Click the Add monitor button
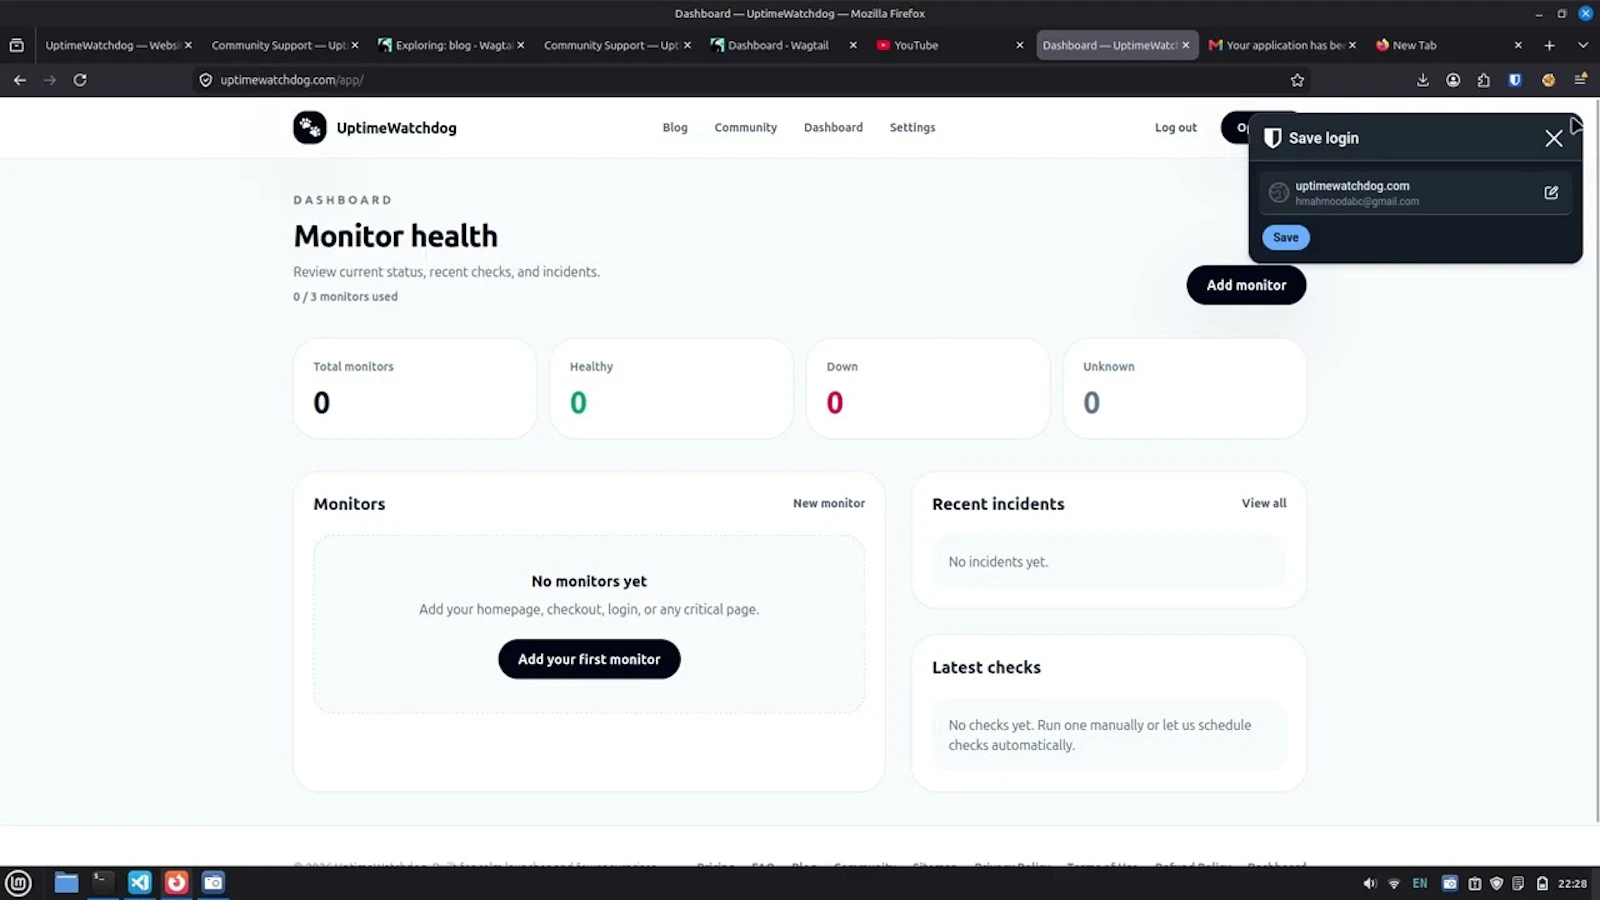Screen dimensions: 1600x900 1246,285
